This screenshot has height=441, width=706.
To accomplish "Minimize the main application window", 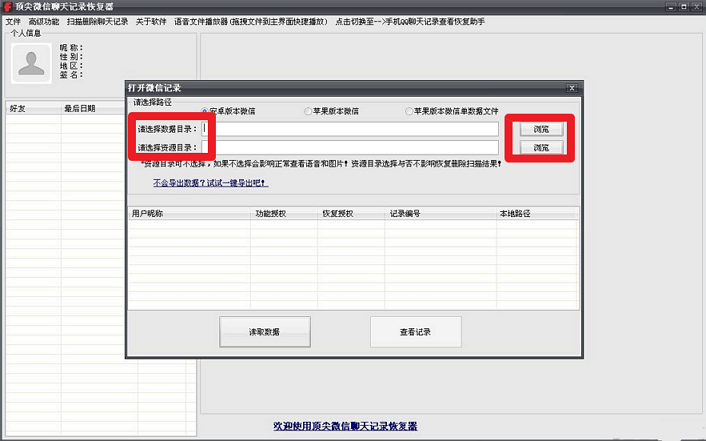I will (671, 7).
